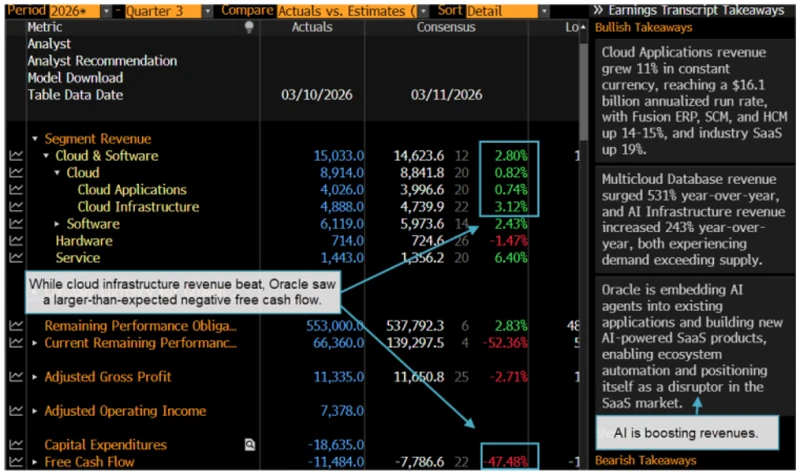Open chart icon for Hardware row

pos(16,240)
